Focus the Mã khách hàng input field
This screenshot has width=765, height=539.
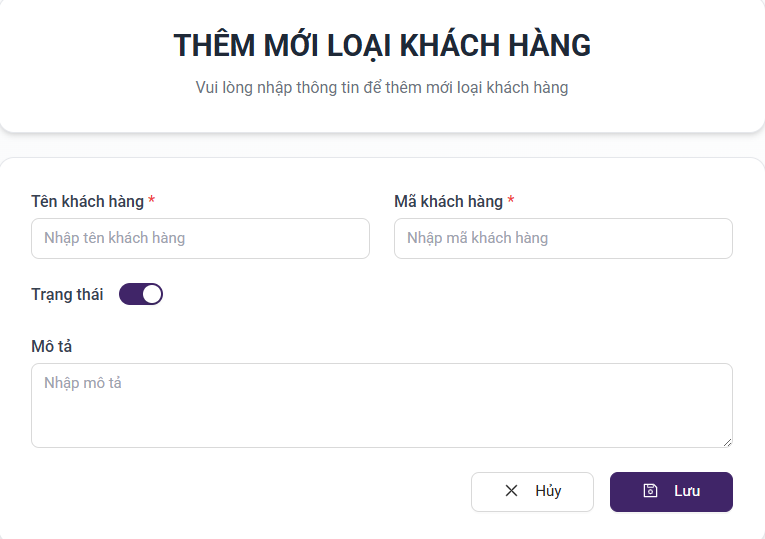pos(563,239)
